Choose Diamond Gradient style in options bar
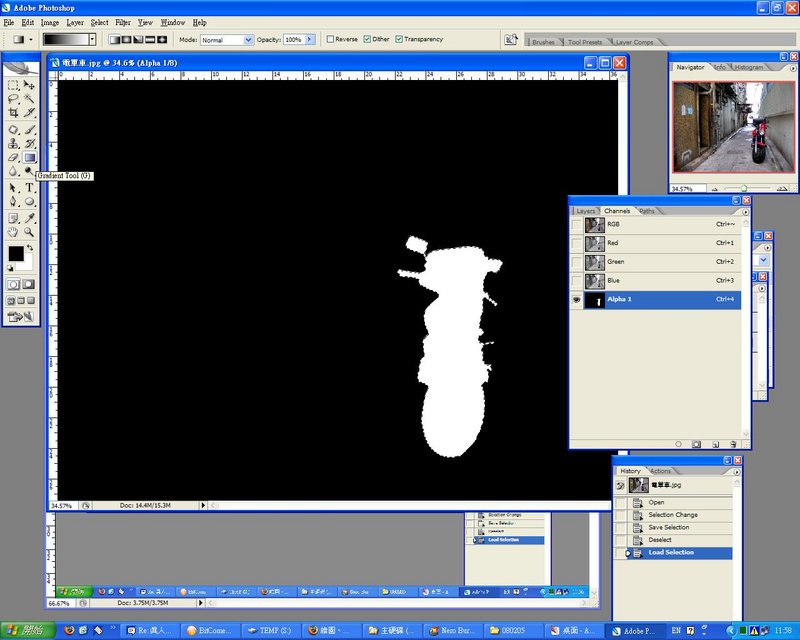The height and width of the screenshot is (640, 800). coord(162,39)
